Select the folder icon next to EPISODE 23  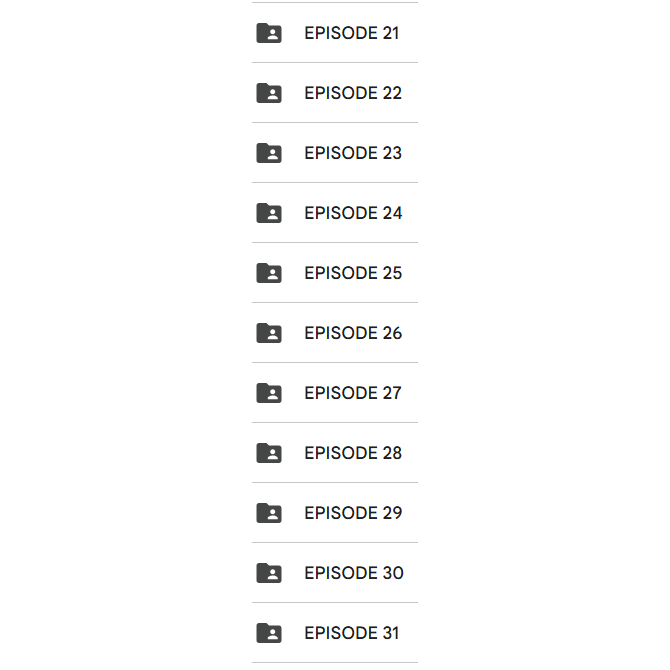(269, 153)
